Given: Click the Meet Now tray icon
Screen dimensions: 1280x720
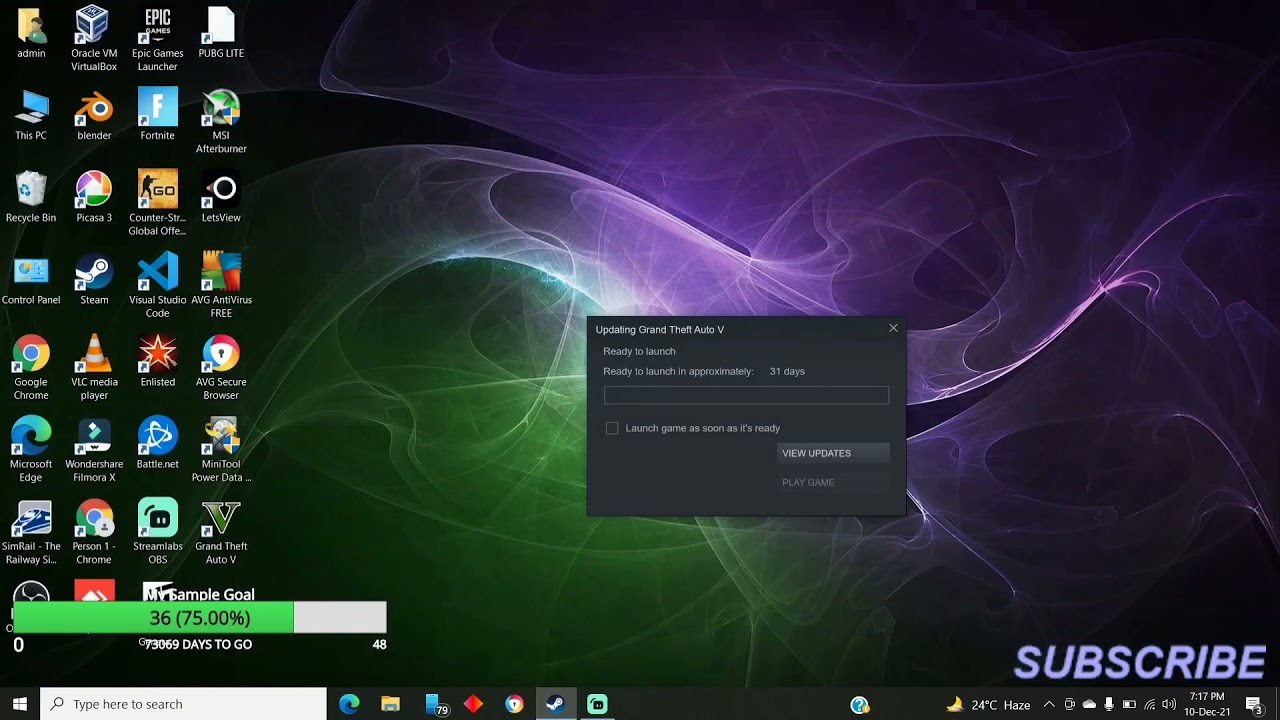Looking at the screenshot, I should [1069, 704].
